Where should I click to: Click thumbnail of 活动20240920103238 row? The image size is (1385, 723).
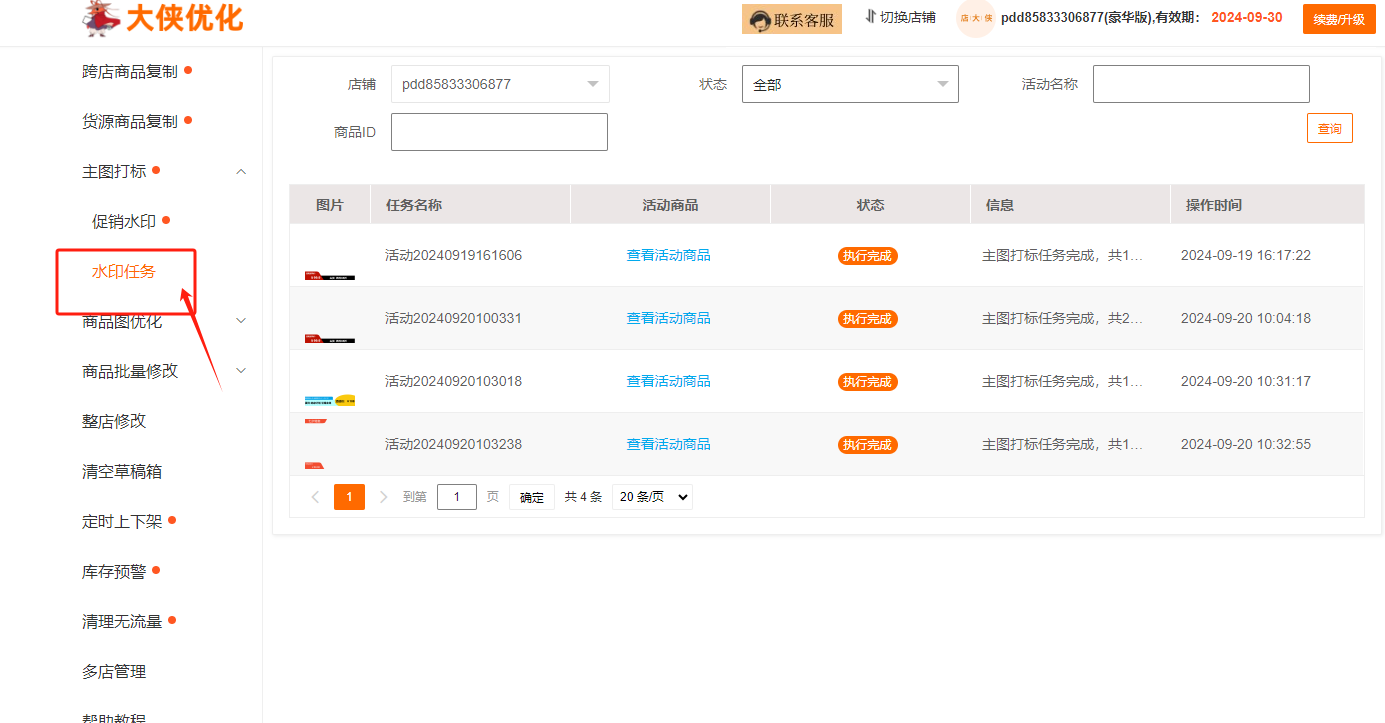click(x=330, y=445)
